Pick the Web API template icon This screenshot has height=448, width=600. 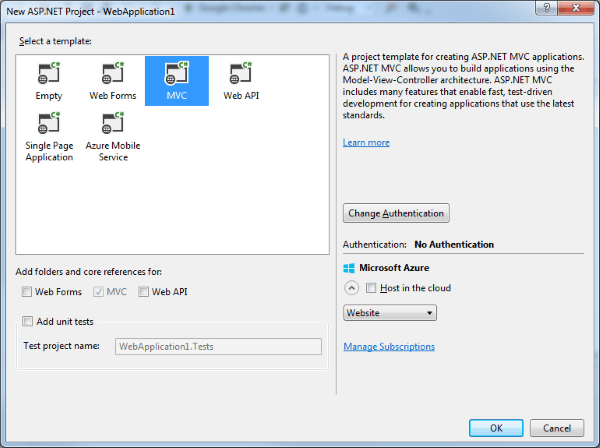pyautogui.click(x=241, y=73)
